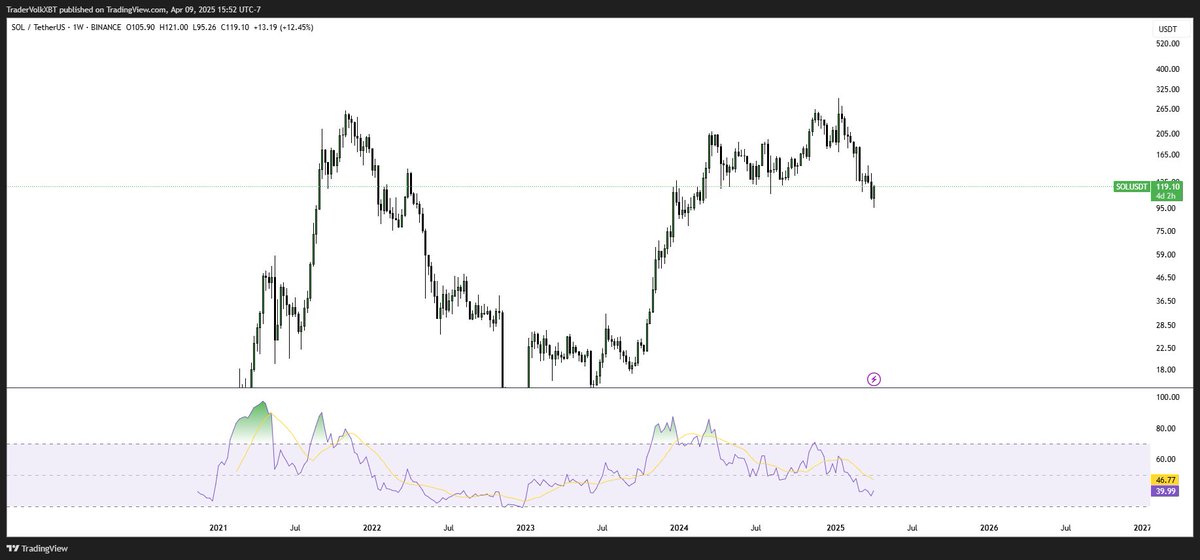The height and width of the screenshot is (560, 1200).
Task: Click the 2025 time axis label
Action: click(835, 526)
